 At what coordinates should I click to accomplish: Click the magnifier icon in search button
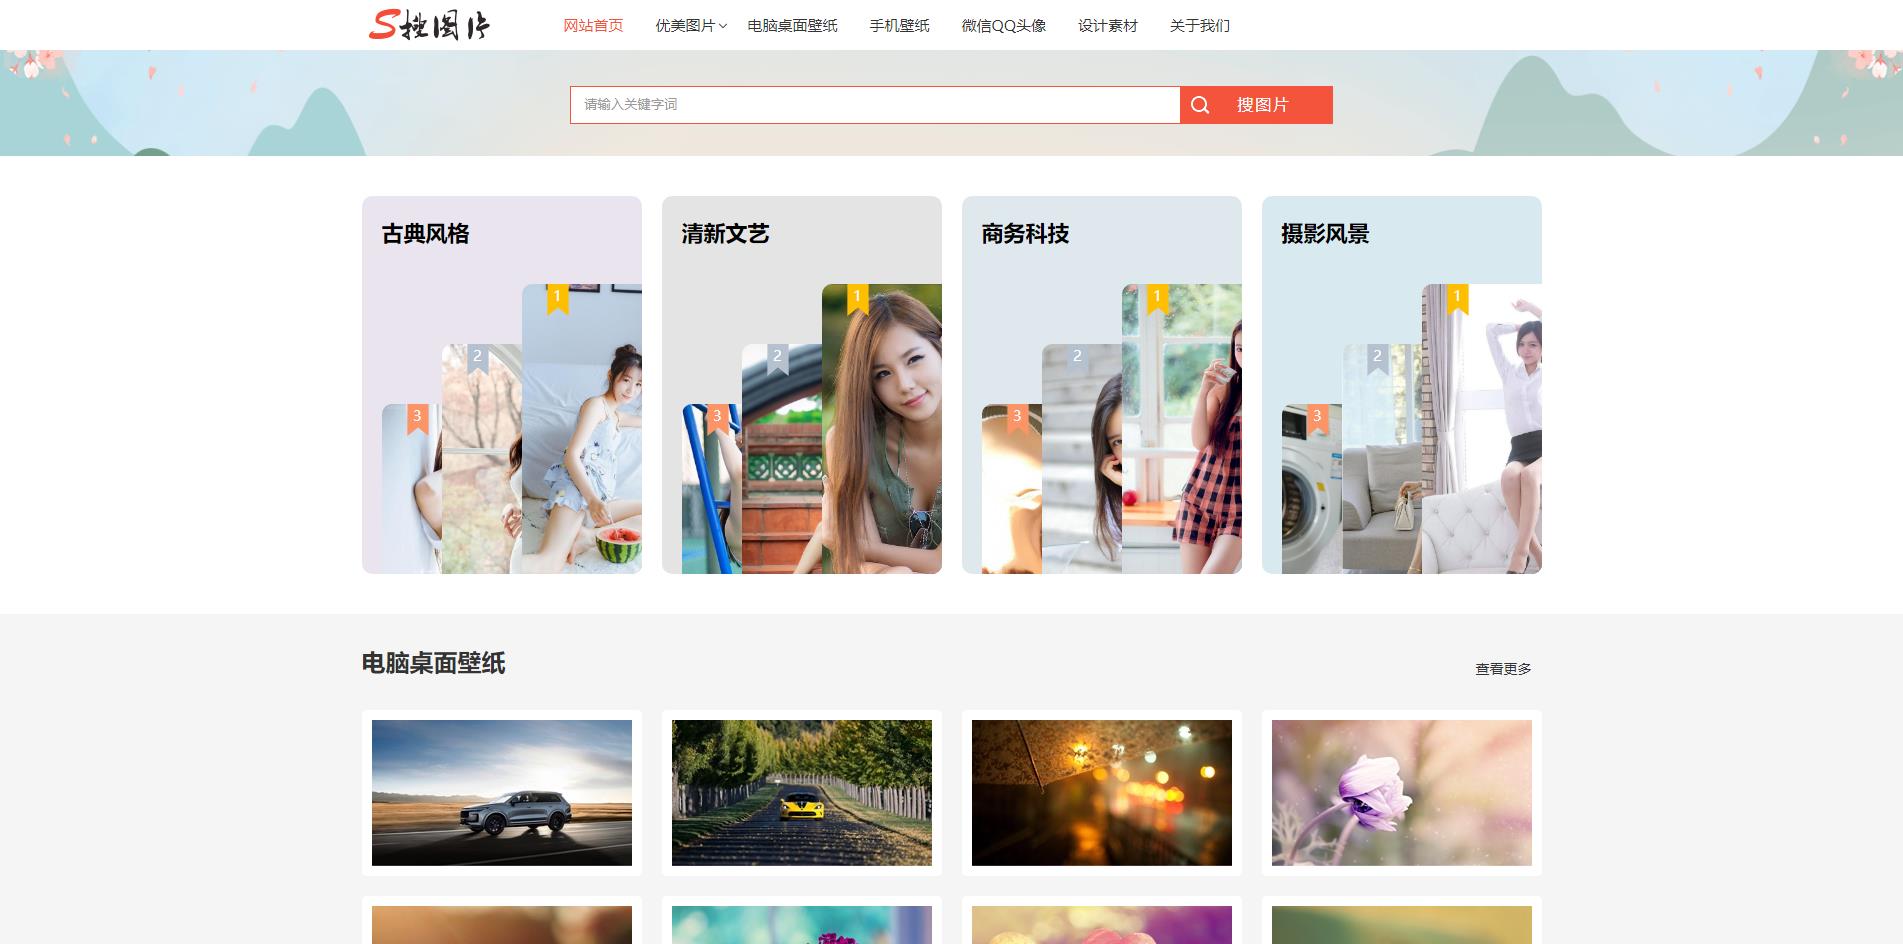pyautogui.click(x=1200, y=105)
